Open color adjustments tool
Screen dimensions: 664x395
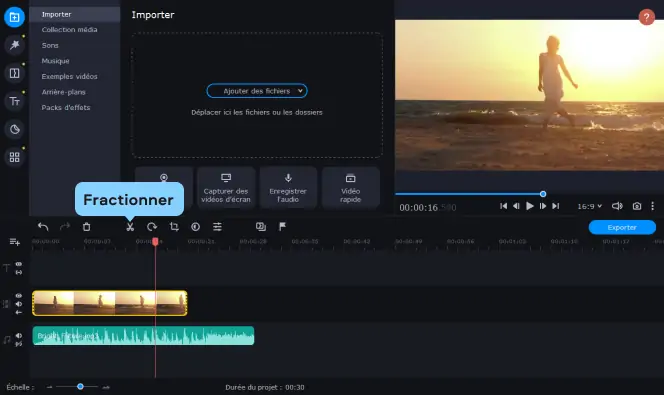[x=195, y=227]
